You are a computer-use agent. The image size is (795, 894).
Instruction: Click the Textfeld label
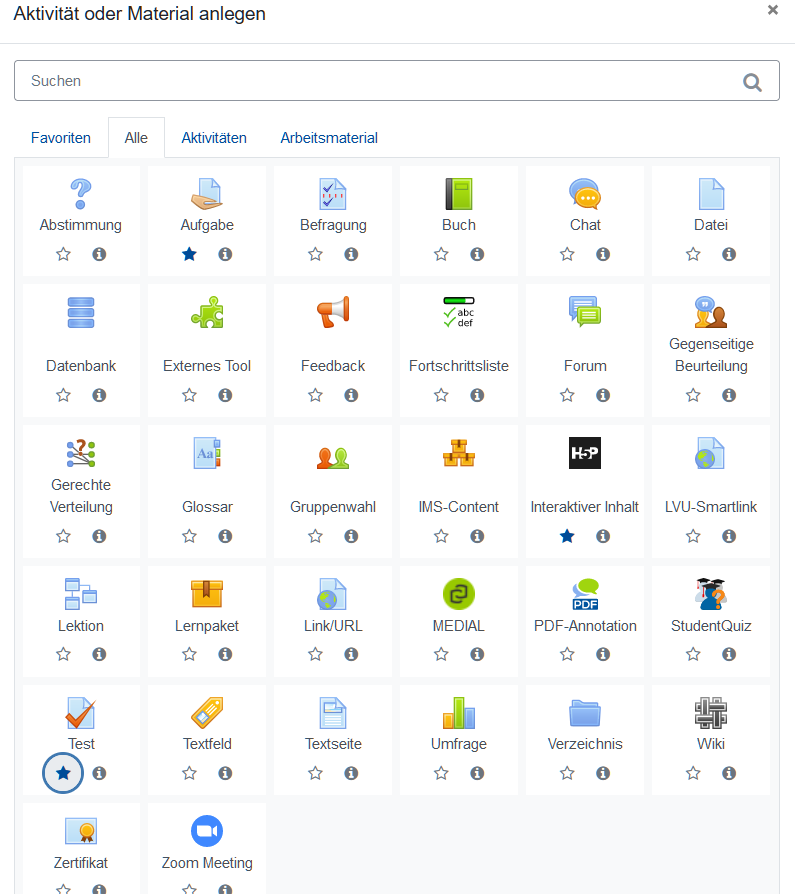[207, 744]
